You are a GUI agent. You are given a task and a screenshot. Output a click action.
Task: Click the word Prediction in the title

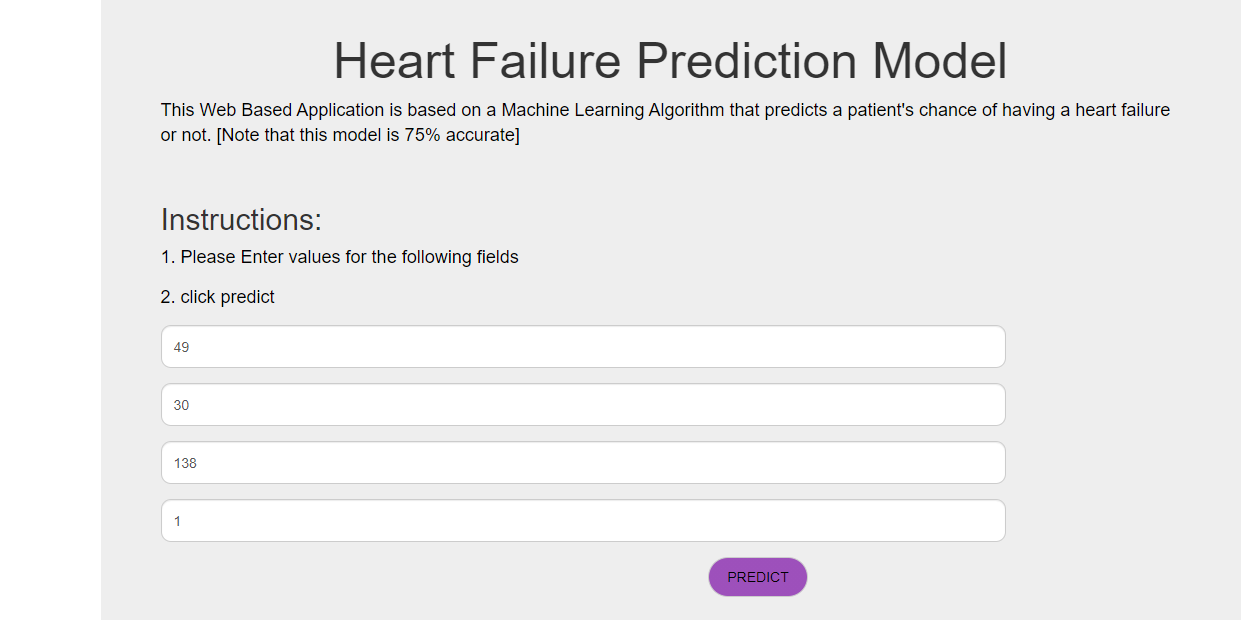(746, 61)
